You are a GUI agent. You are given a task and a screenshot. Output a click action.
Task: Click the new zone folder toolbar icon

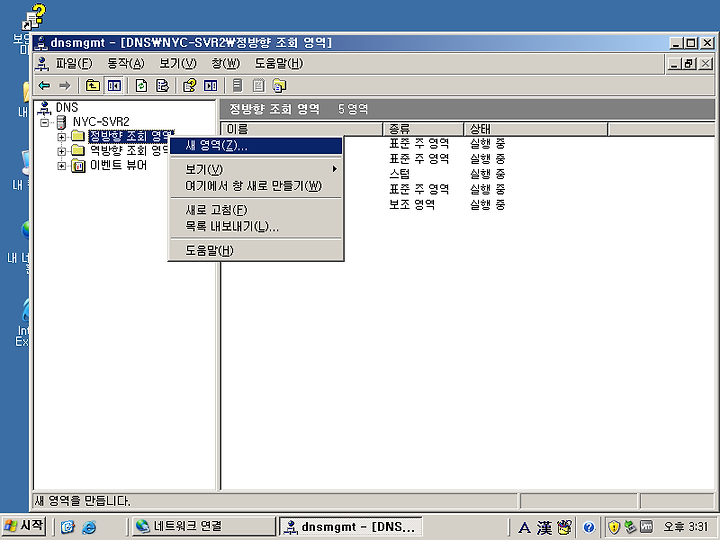tap(279, 85)
